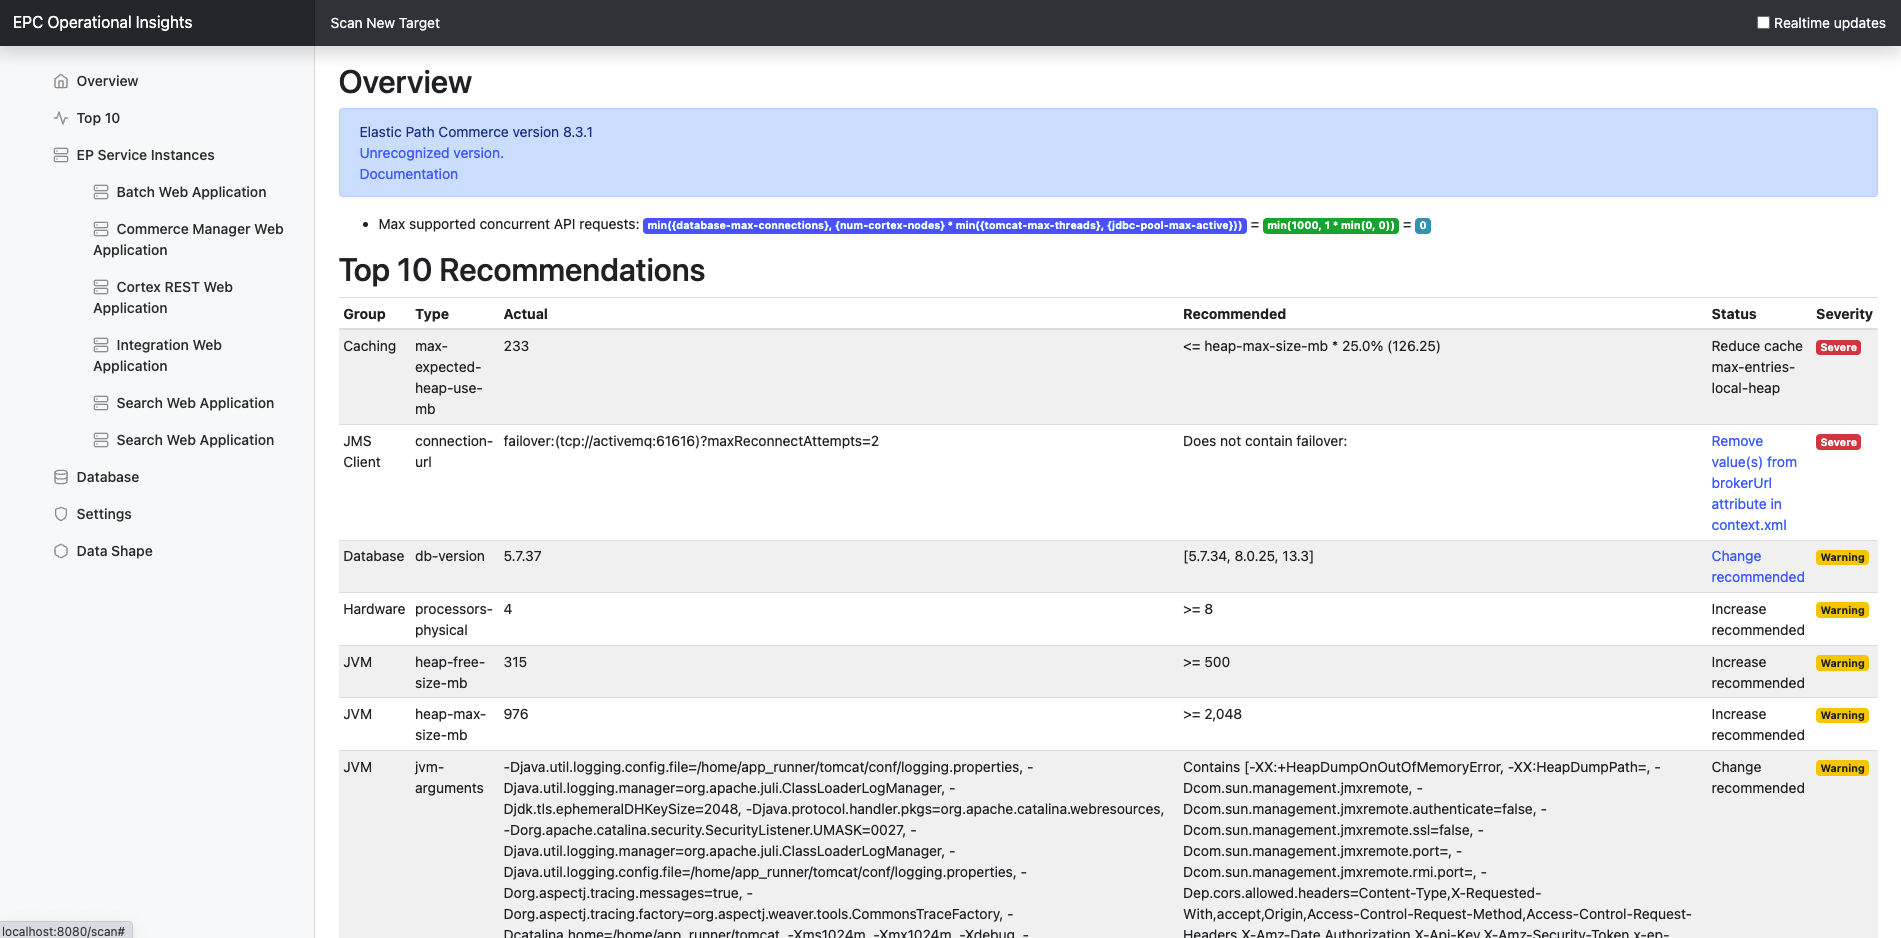Select Commerce Manager Web Application entry

188,239
